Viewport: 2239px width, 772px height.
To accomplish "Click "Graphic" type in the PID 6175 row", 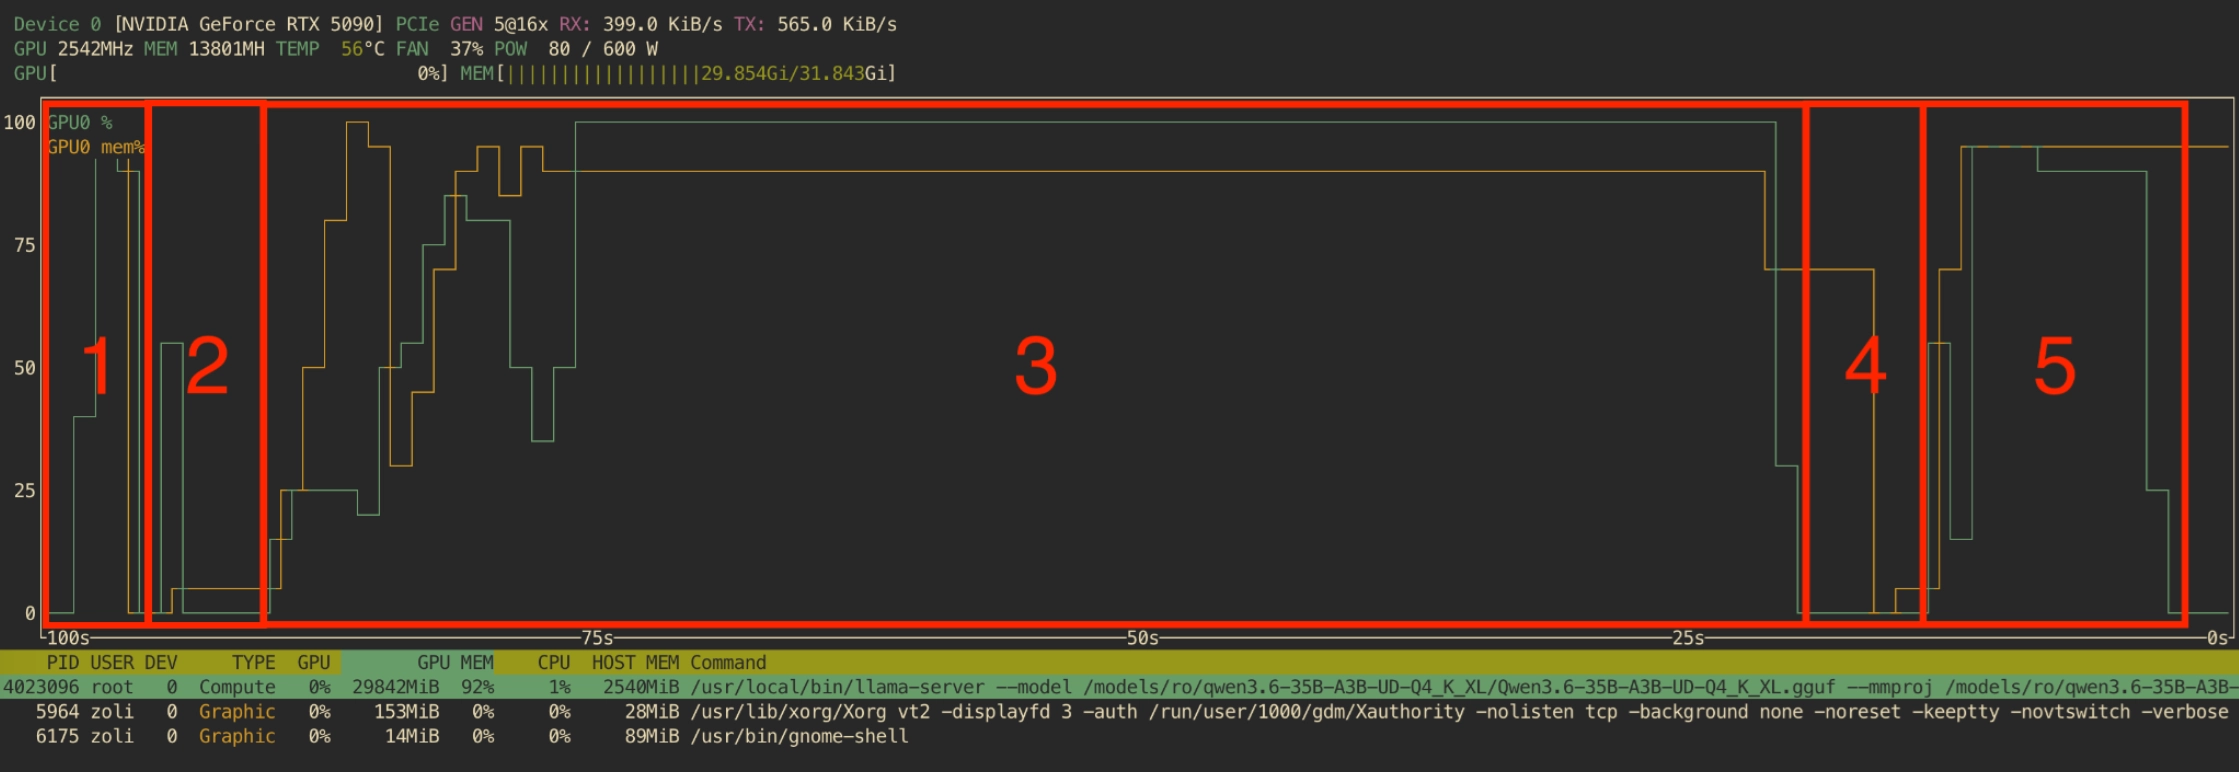I will tap(237, 736).
